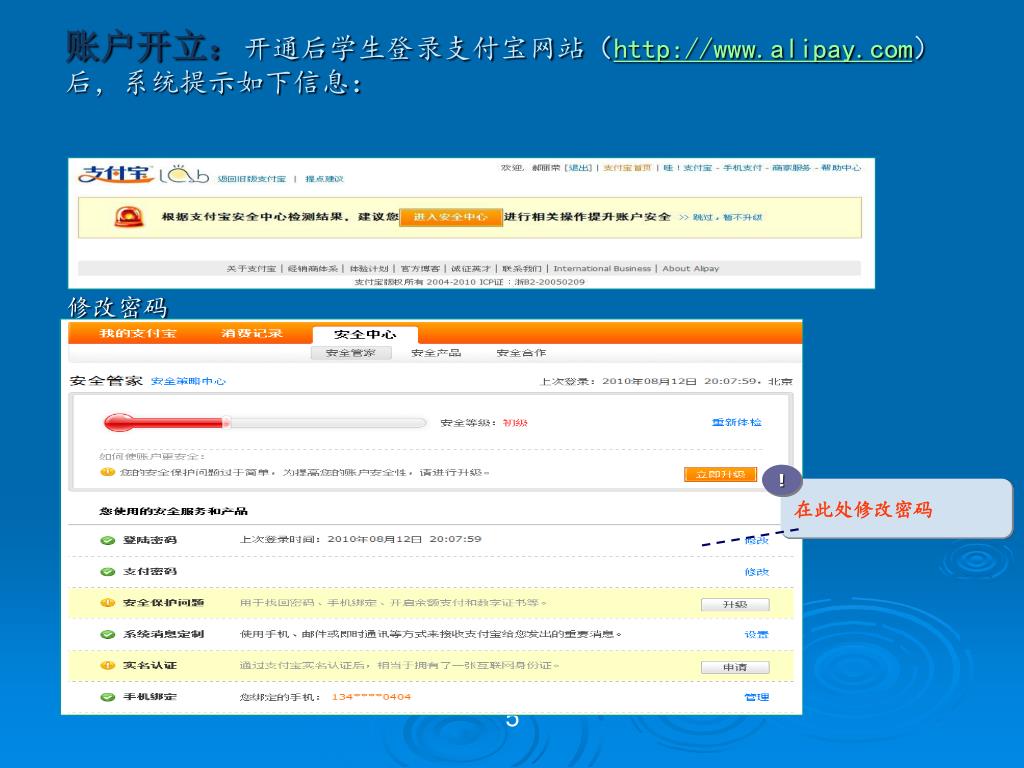Screen dimensions: 1024x768
Task: Click the orange 进入安全中心 button
Action: pyautogui.click(x=451, y=217)
